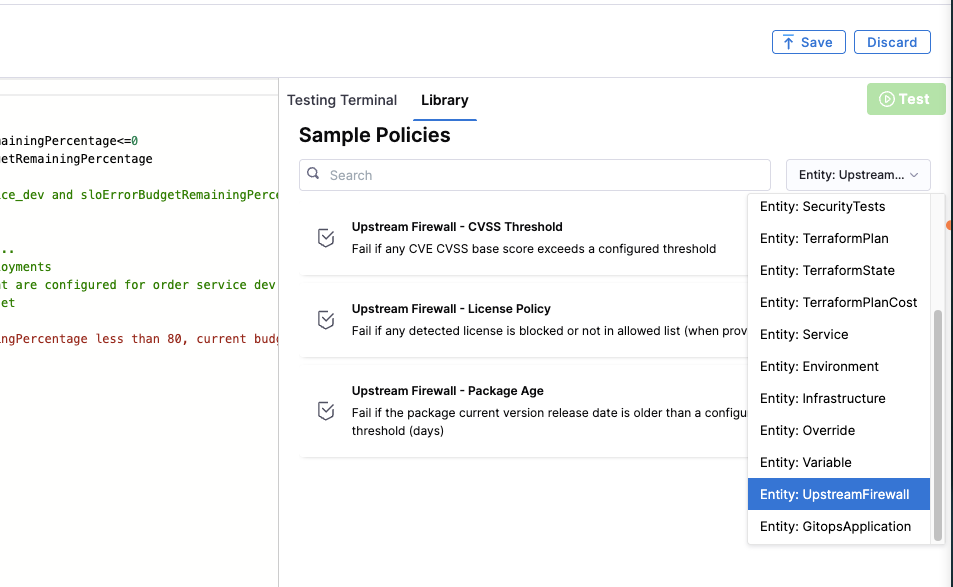Viewport: 953px width, 587px height.
Task: Choose Entity: Variable in the dropdown
Action: pos(806,462)
